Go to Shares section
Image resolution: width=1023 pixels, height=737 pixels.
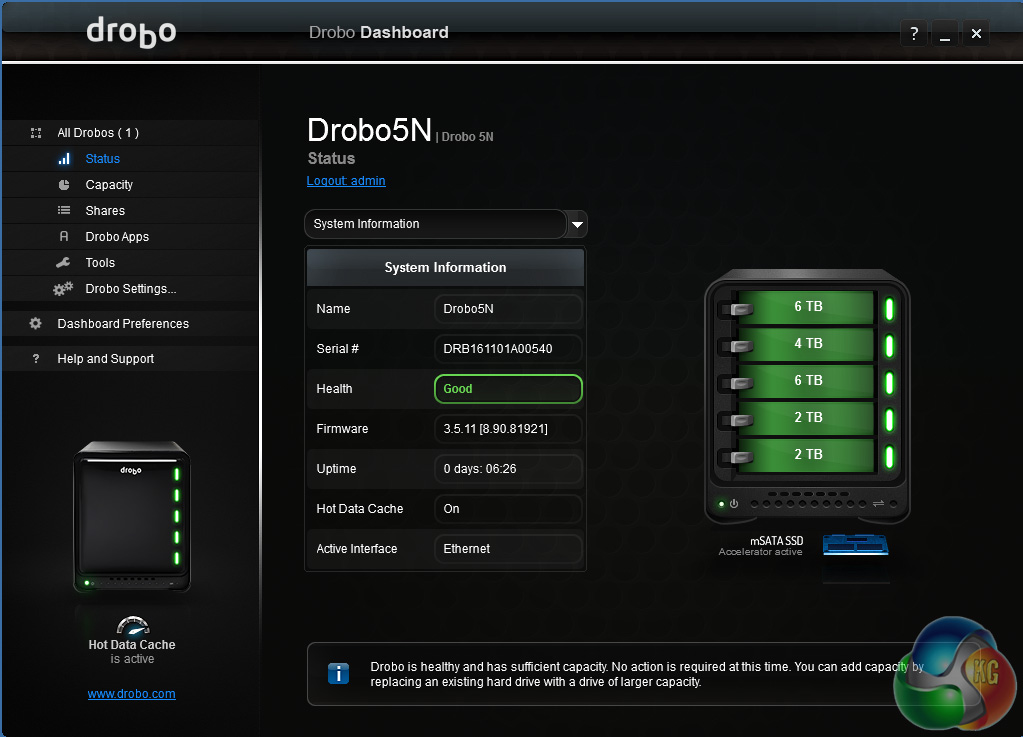point(105,211)
